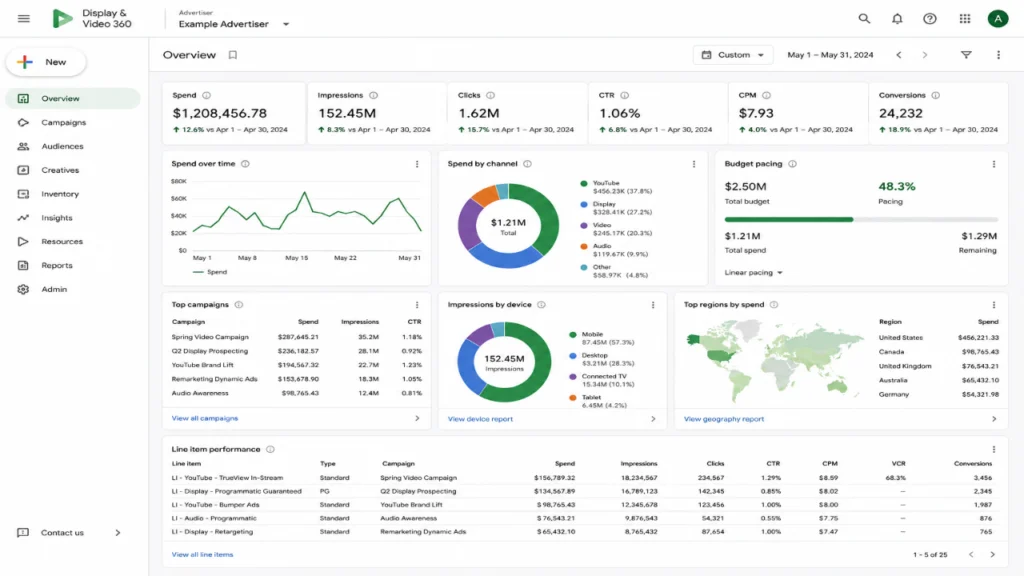Open the Linear pacing dropdown

pyautogui.click(x=754, y=272)
